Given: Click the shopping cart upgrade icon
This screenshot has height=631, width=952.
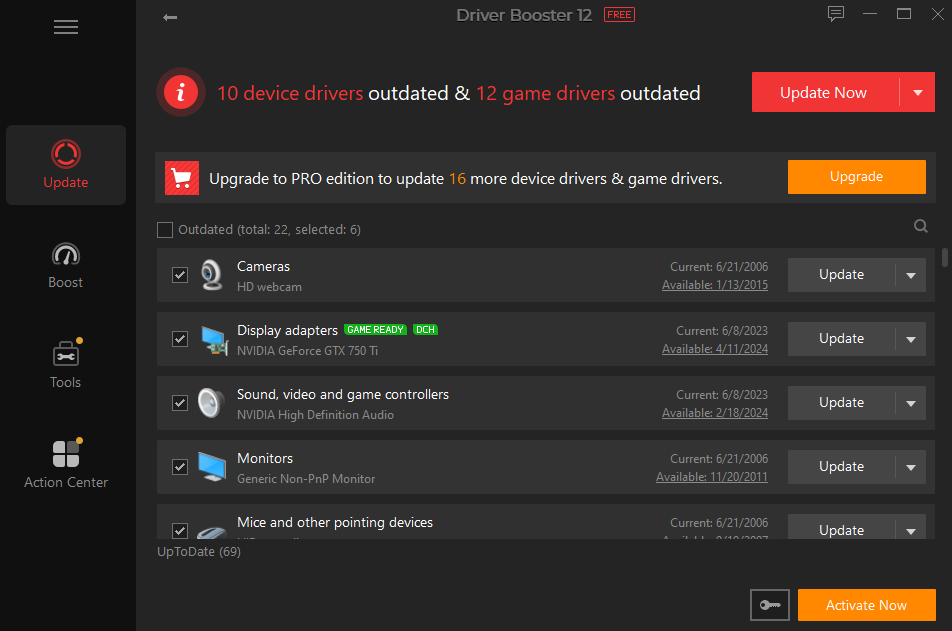Looking at the screenshot, I should tap(182, 178).
